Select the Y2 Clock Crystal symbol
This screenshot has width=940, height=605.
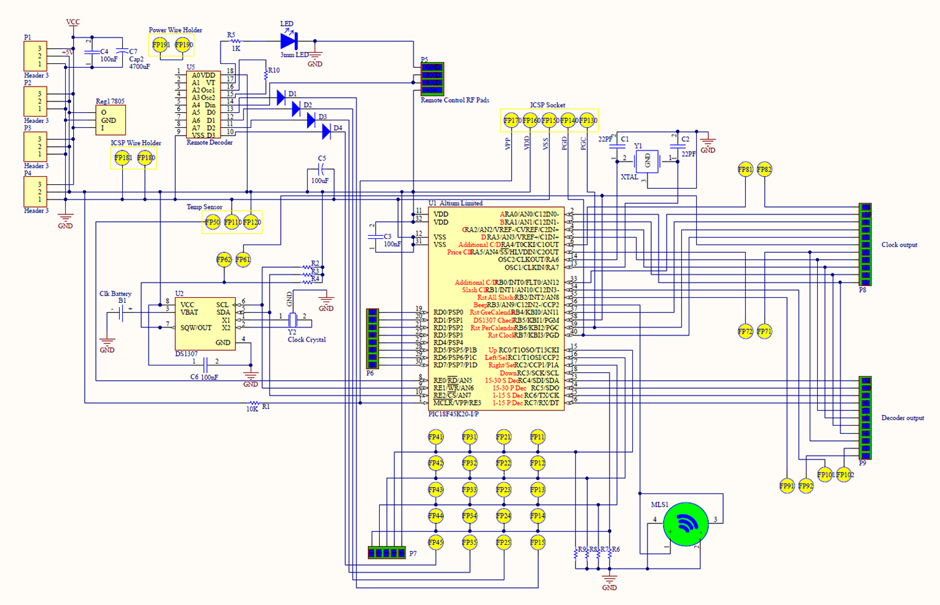[x=292, y=319]
